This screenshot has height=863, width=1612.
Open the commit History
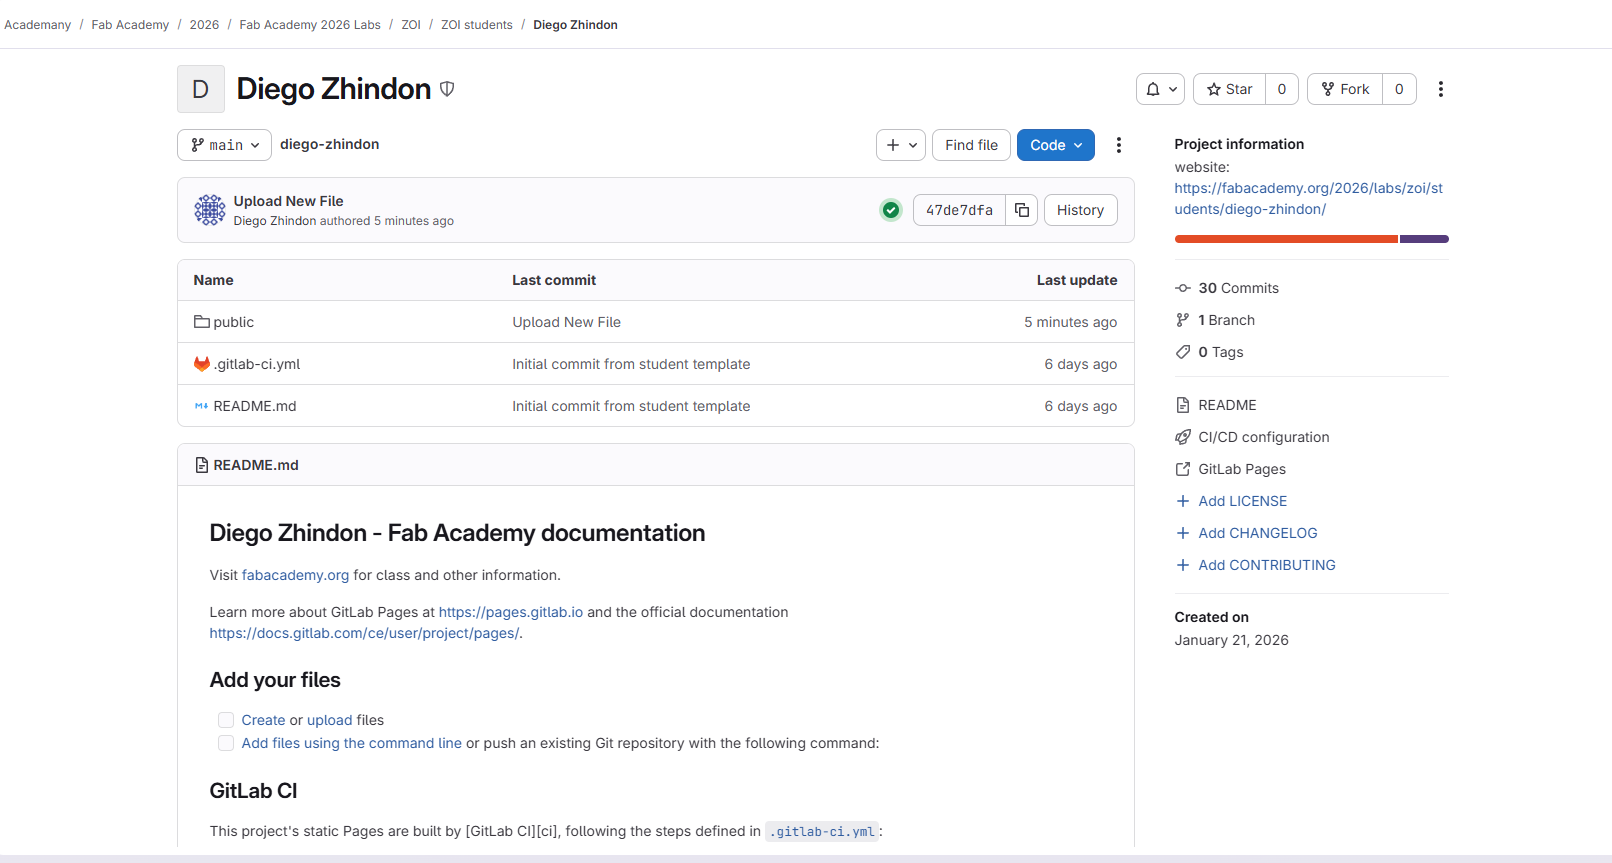[1081, 210]
